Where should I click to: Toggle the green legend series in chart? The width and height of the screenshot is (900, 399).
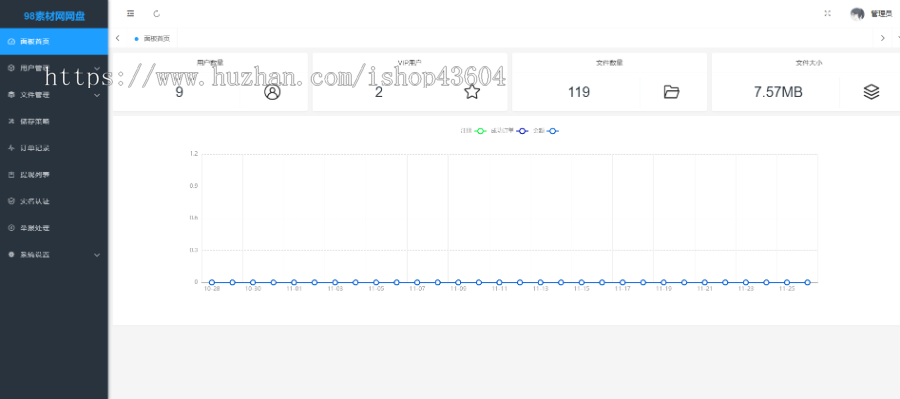(474, 131)
